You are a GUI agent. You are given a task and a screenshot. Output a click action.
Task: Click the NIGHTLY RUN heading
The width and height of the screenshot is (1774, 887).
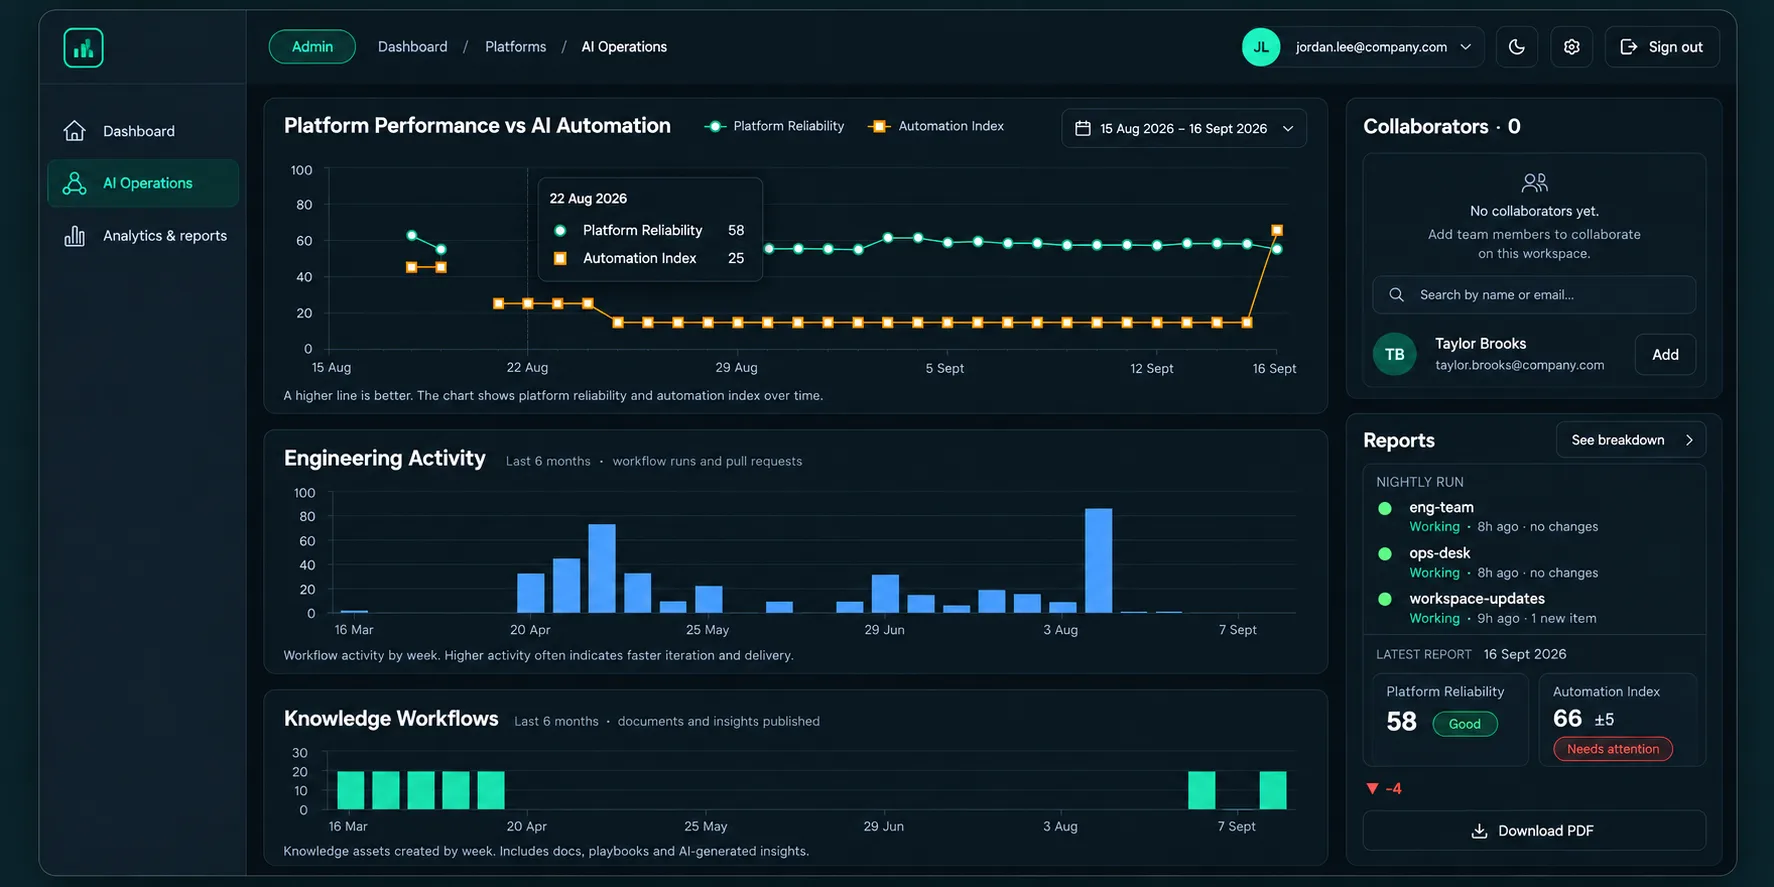[x=1419, y=482]
